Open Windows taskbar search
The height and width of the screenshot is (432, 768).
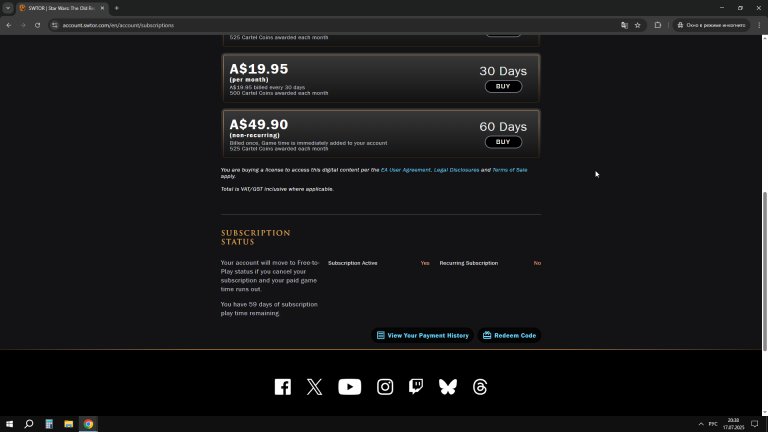[x=29, y=424]
